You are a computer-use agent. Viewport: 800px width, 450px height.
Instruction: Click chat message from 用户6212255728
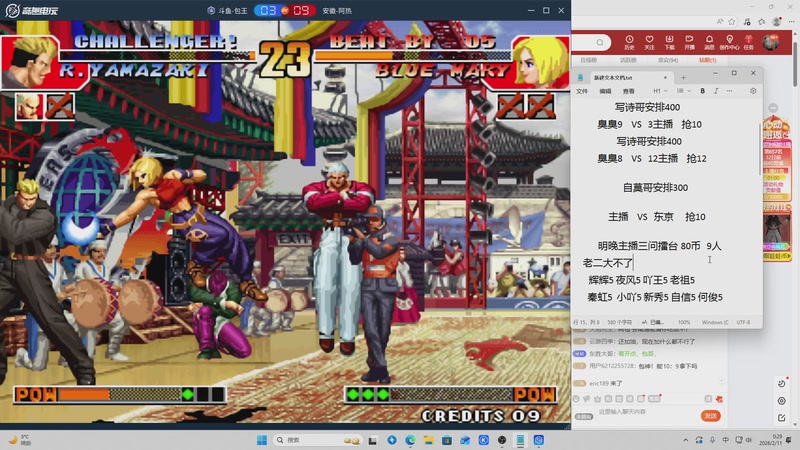(x=637, y=366)
